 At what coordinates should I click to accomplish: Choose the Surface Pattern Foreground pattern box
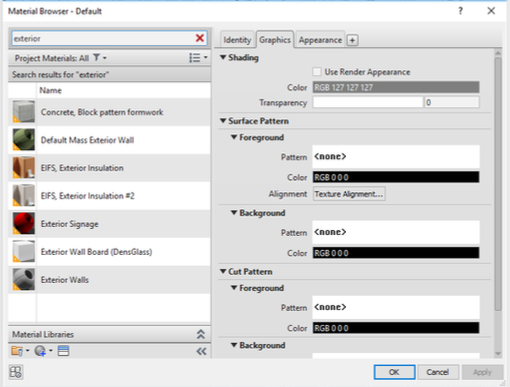coord(396,156)
